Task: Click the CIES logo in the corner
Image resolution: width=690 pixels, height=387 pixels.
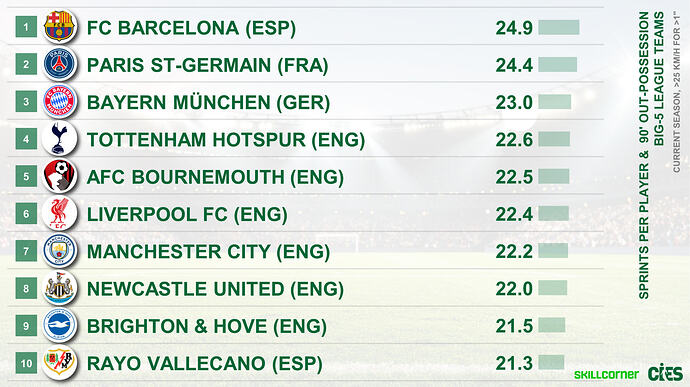Action: [x=665, y=373]
